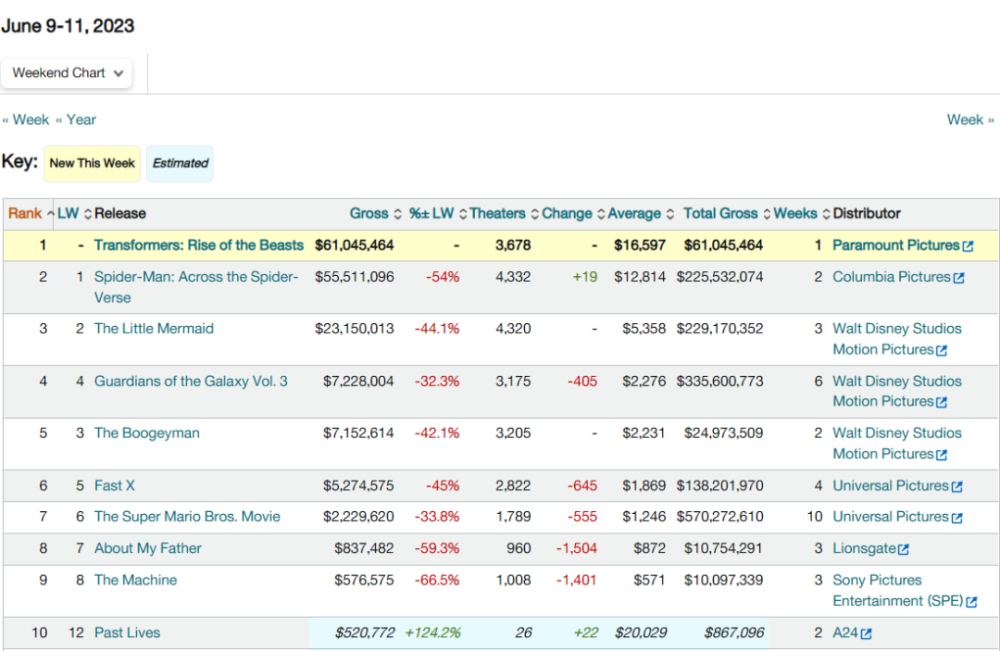Image resolution: width=1000 pixels, height=651 pixels.
Task: Go to the previous Week link
Action: (x=26, y=120)
